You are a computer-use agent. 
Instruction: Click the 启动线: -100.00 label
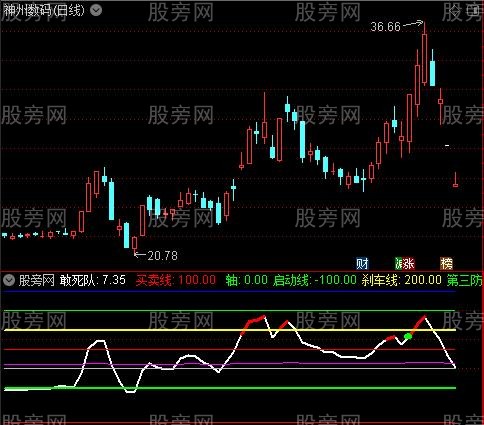pos(315,280)
